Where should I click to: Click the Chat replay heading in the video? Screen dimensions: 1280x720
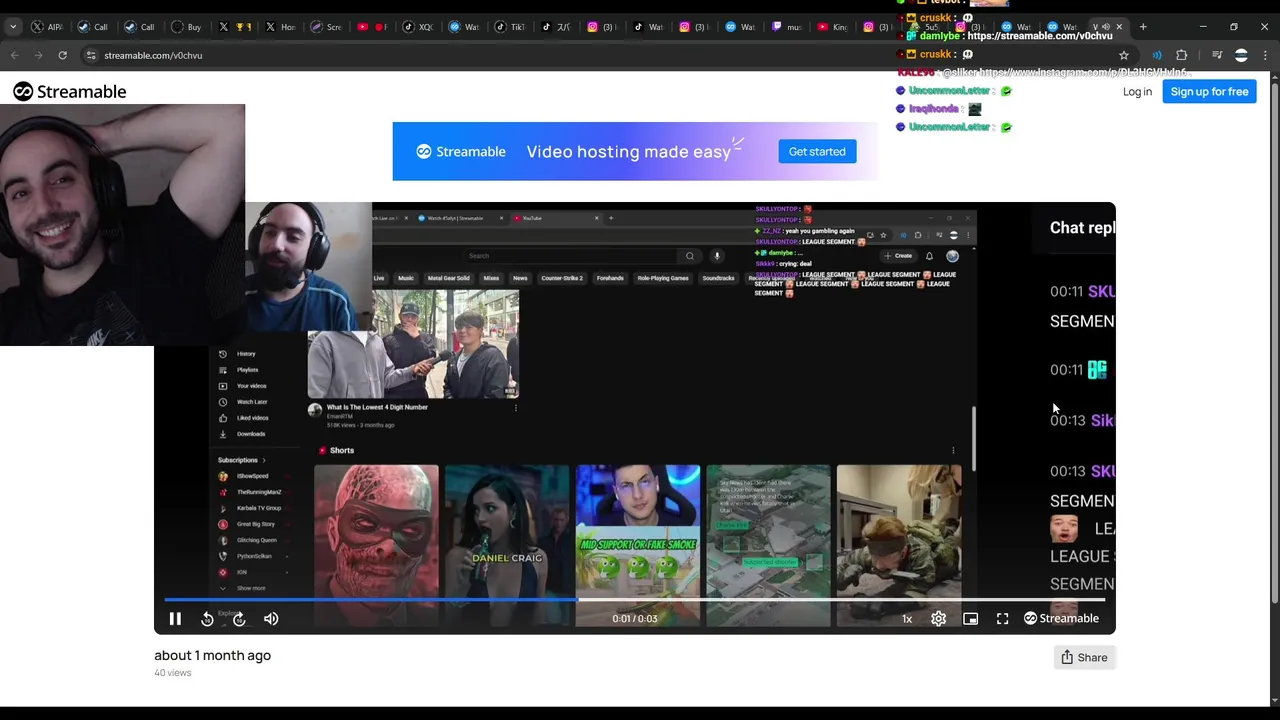tap(1082, 228)
